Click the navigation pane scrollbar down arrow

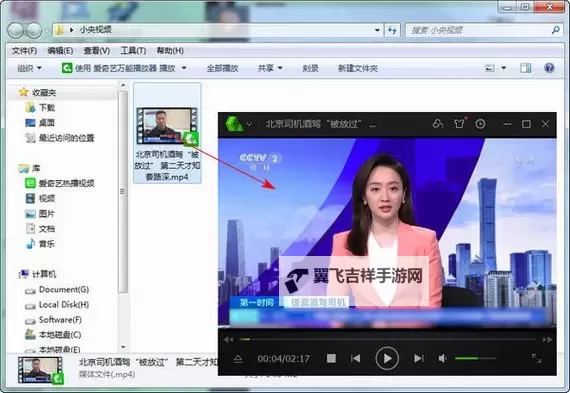click(x=123, y=347)
